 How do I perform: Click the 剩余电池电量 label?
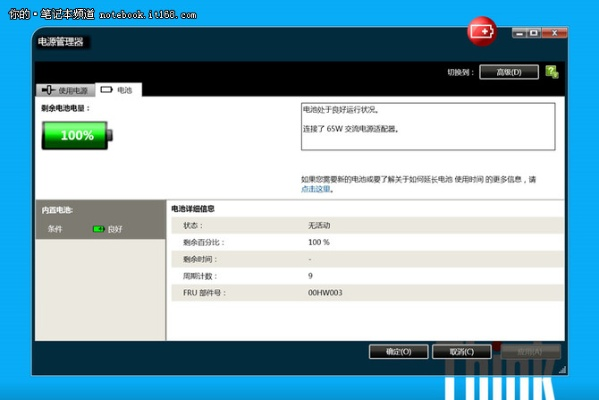coord(65,108)
